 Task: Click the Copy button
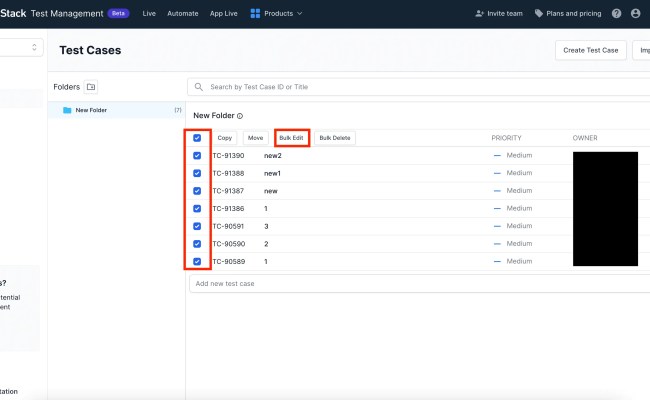pyautogui.click(x=225, y=138)
